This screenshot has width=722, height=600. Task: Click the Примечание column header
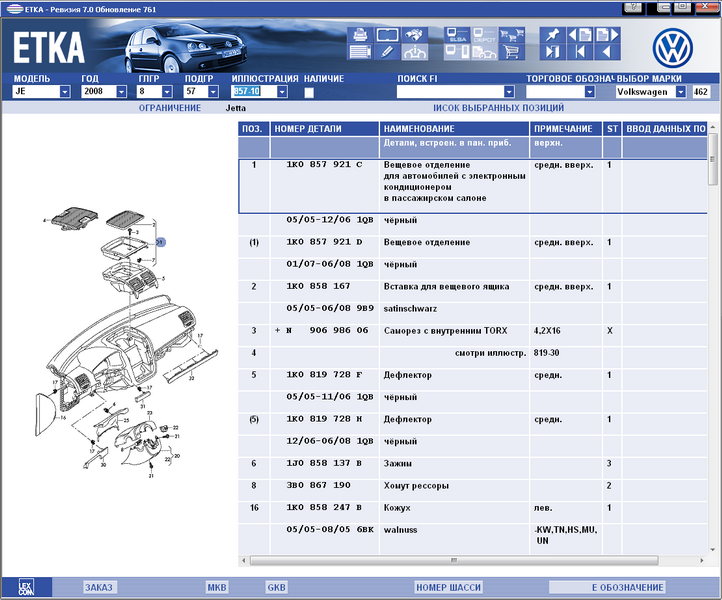tap(566, 129)
